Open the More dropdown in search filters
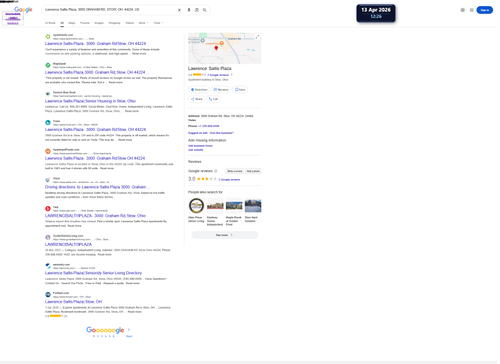Viewport: 500px width, 364px height. pyautogui.click(x=143, y=23)
